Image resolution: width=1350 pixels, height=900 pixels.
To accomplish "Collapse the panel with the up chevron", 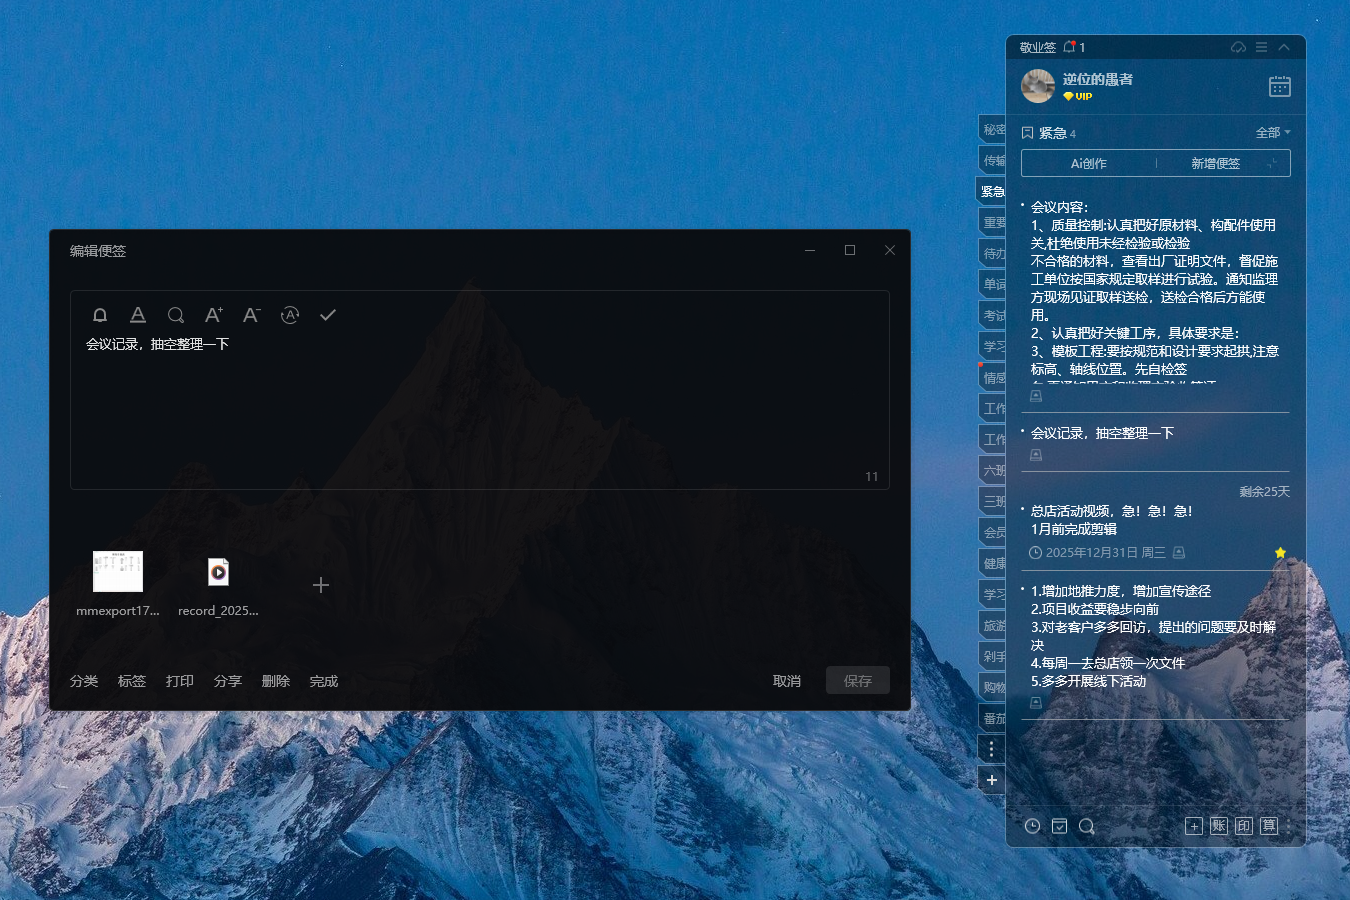I will coord(1284,47).
